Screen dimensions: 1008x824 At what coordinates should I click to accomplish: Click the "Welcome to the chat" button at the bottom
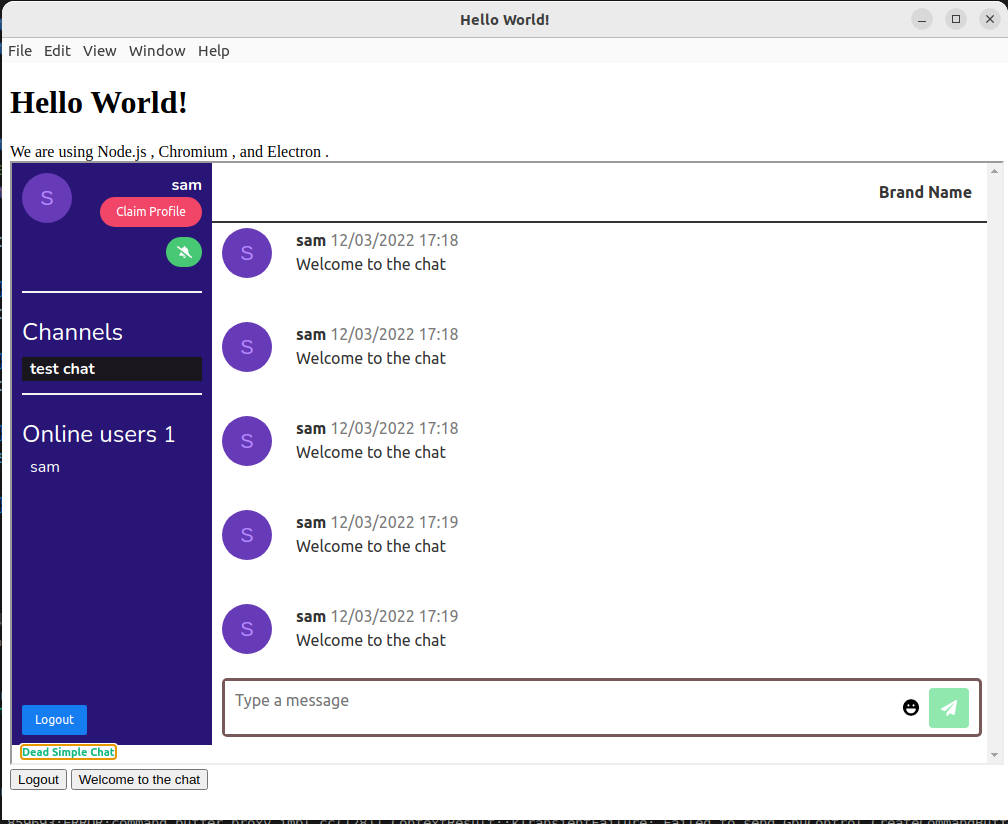[138, 779]
